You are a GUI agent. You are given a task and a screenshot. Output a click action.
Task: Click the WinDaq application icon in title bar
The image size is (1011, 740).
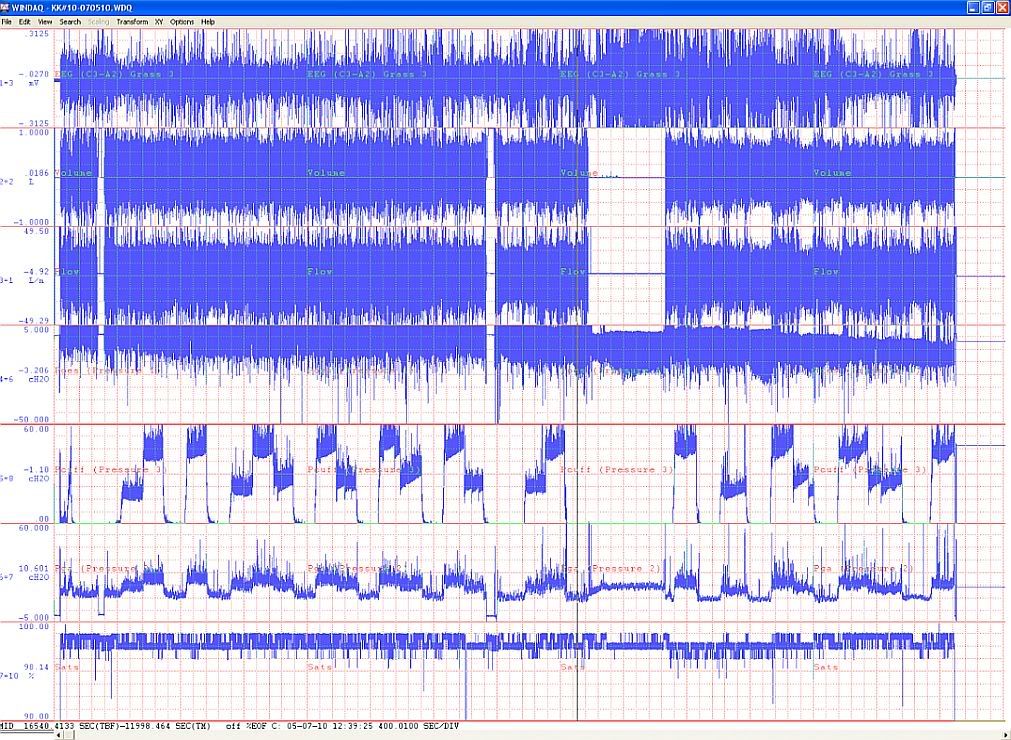point(6,7)
